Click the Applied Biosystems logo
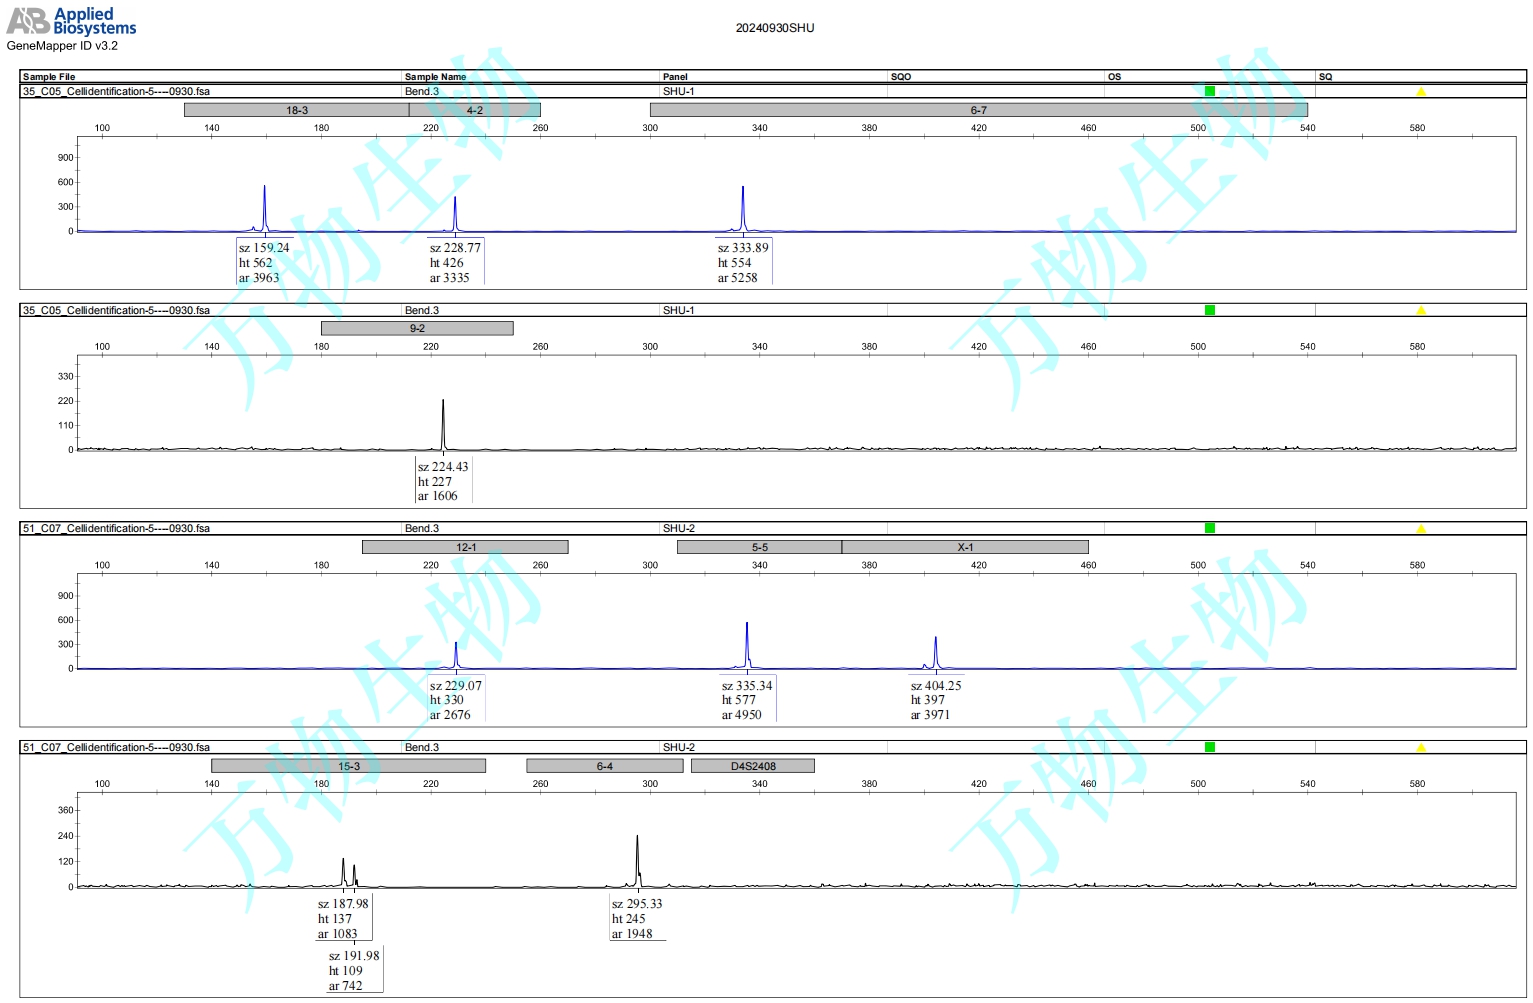1533x1003 pixels. (72, 21)
